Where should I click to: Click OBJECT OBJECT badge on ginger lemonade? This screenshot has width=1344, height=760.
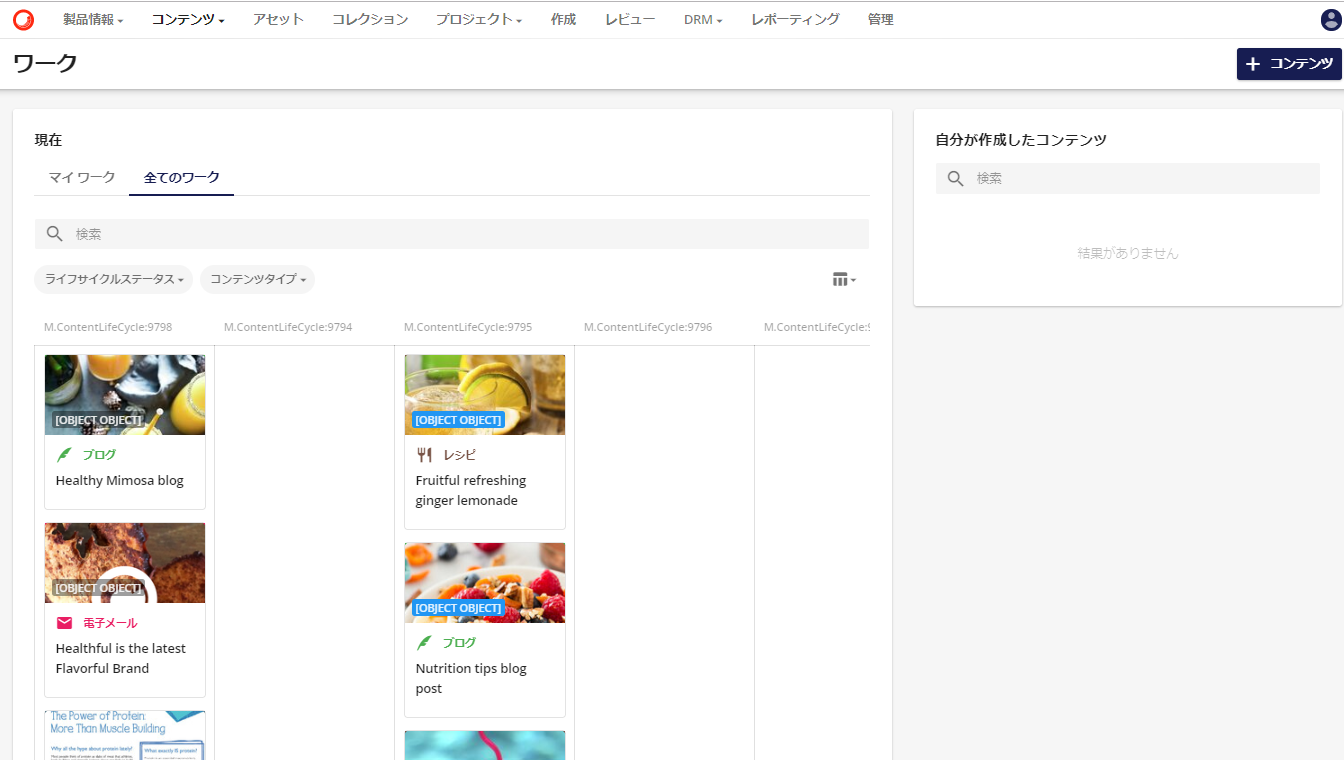pyautogui.click(x=458, y=420)
